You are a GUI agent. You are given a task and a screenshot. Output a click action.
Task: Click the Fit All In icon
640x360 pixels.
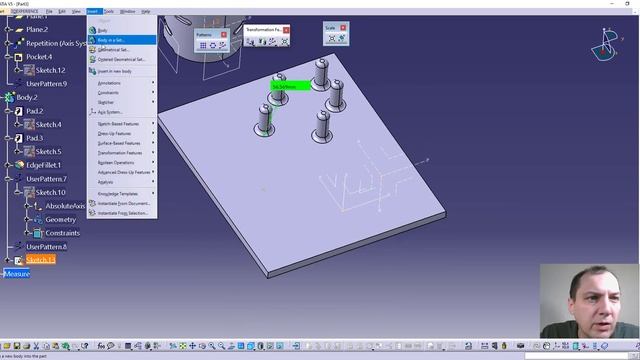(x=182, y=346)
